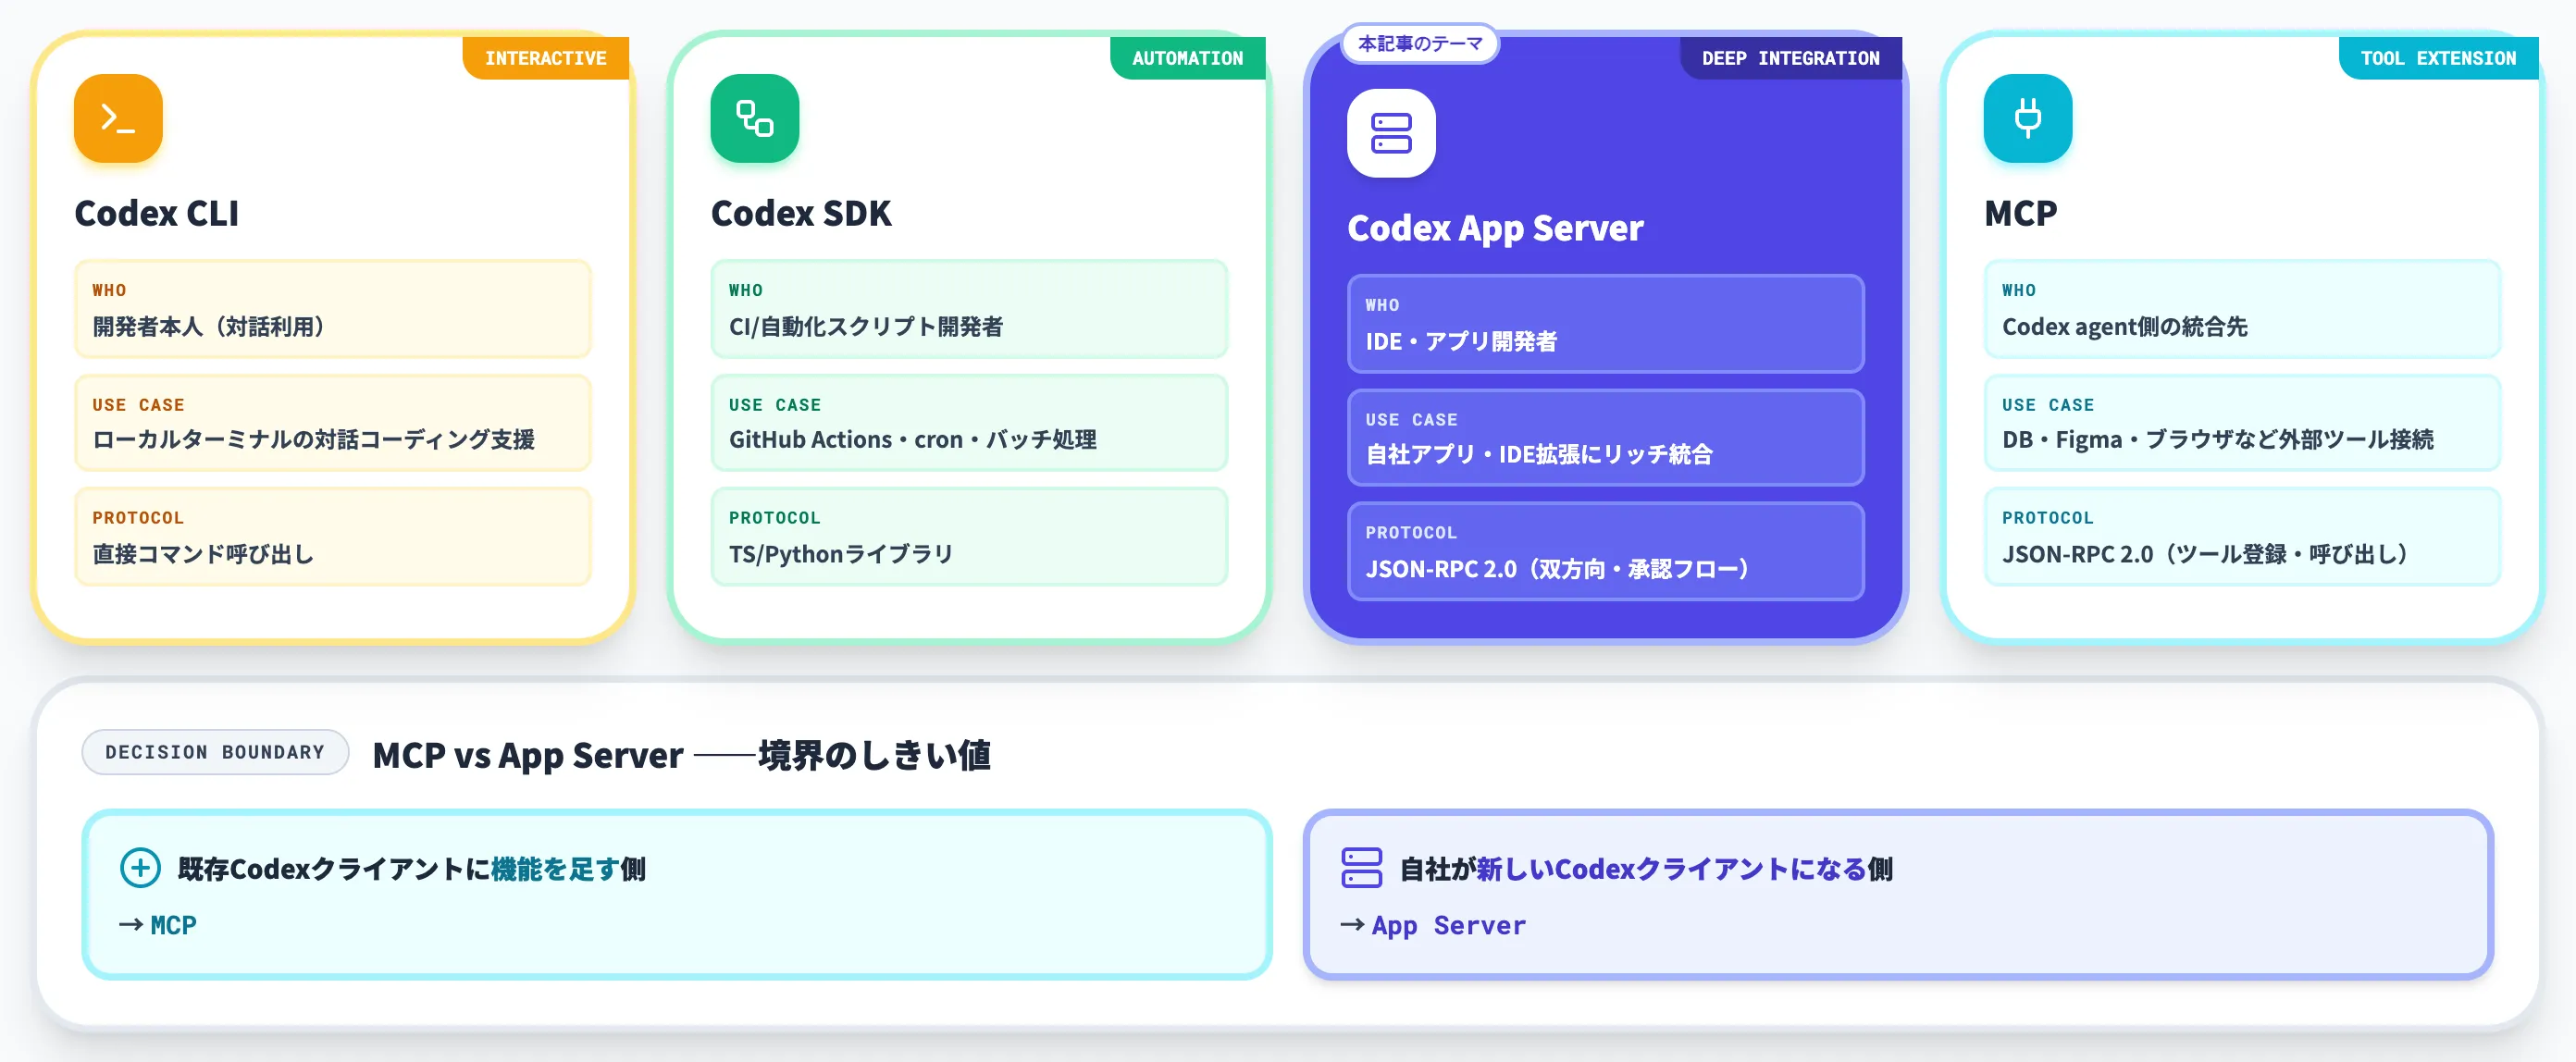2576x1062 pixels.
Task: Click IDE・アプリ開発者 text
Action: [x=1461, y=342]
